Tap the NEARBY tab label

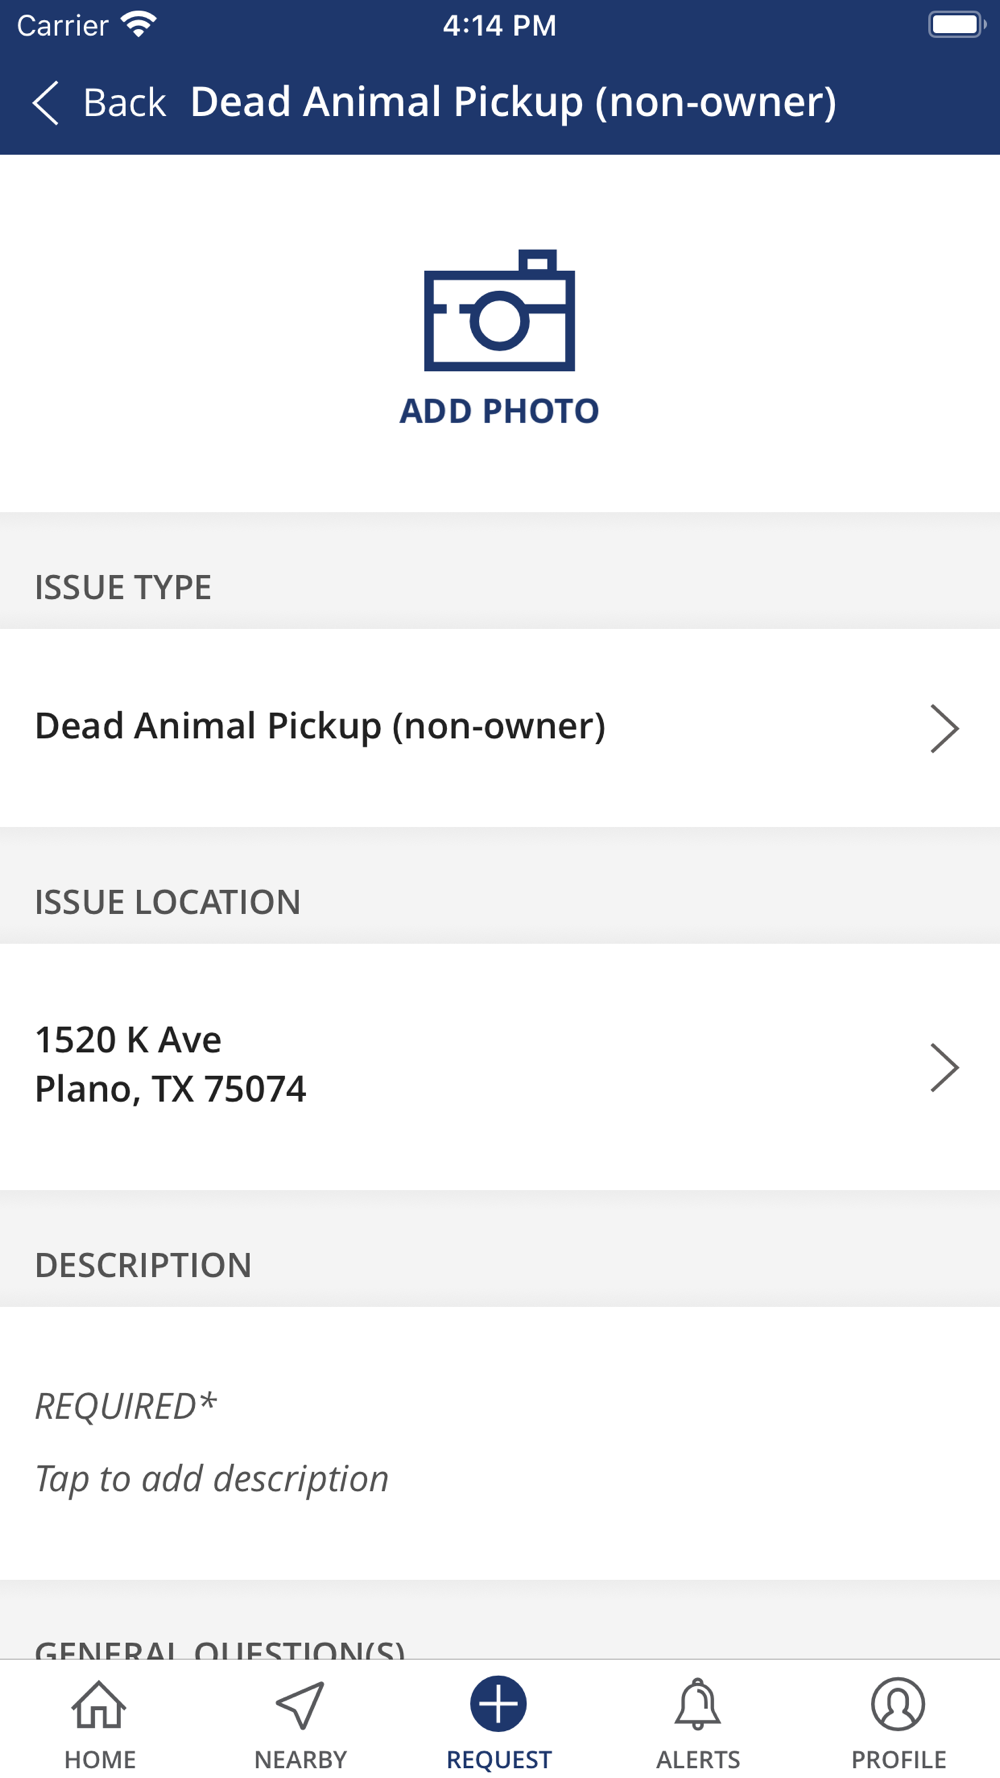300,1759
